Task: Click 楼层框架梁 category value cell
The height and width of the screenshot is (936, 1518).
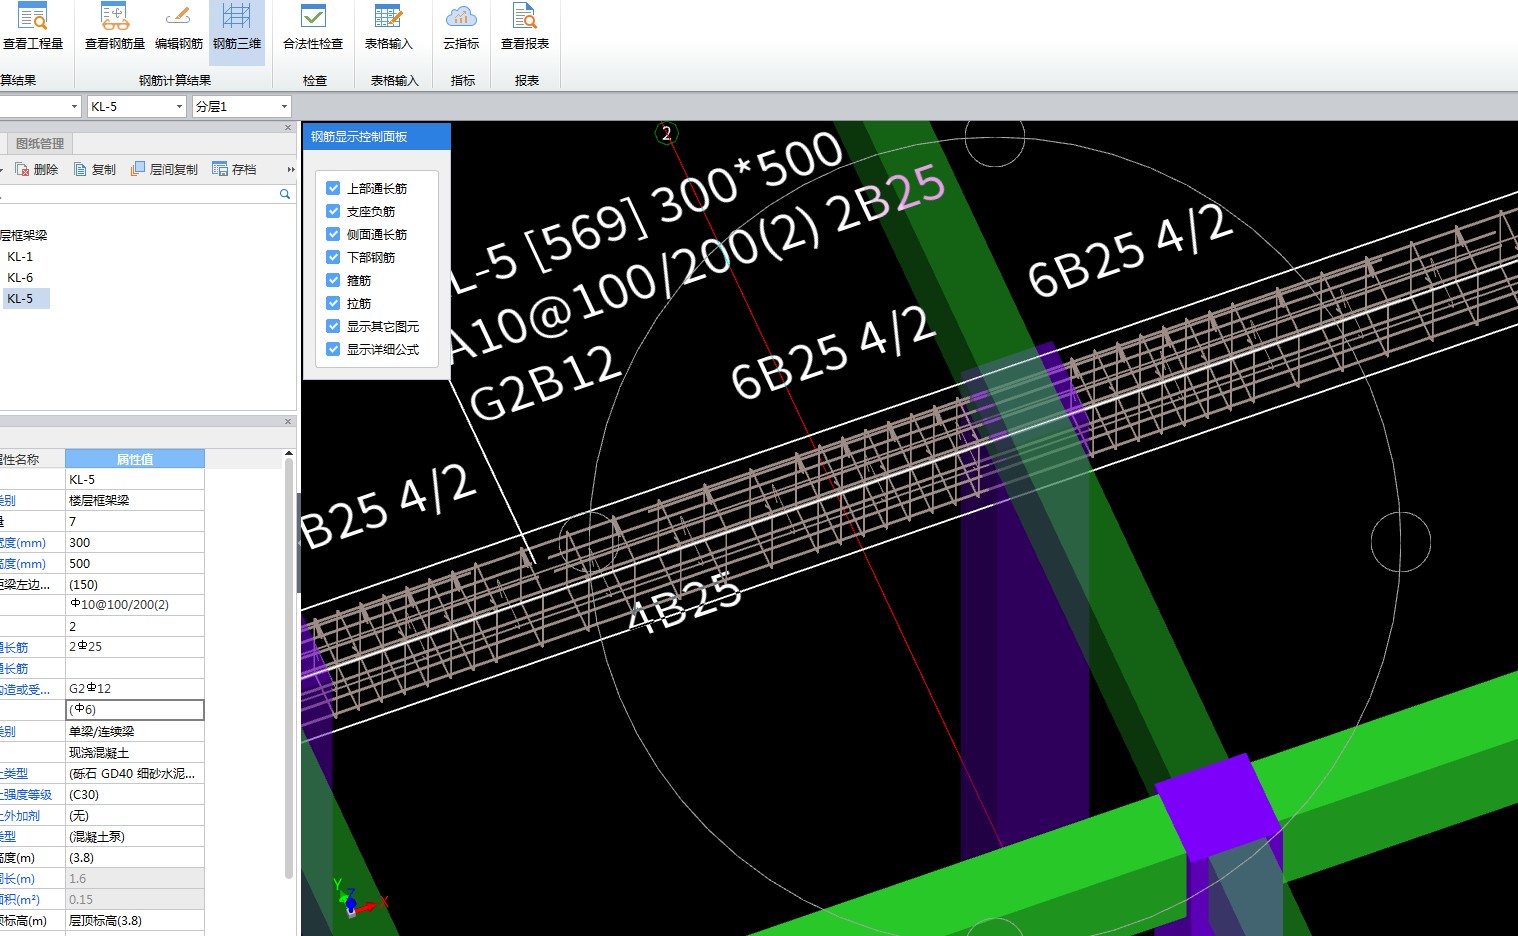Action: click(x=135, y=500)
